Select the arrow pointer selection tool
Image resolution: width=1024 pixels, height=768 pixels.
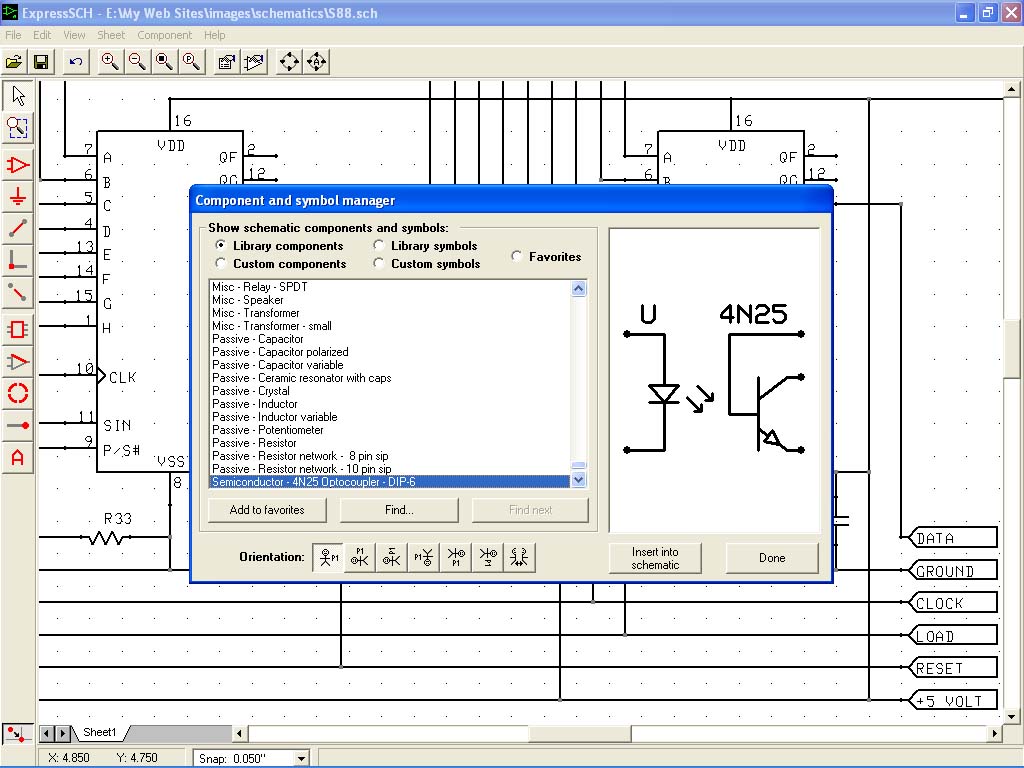17,97
